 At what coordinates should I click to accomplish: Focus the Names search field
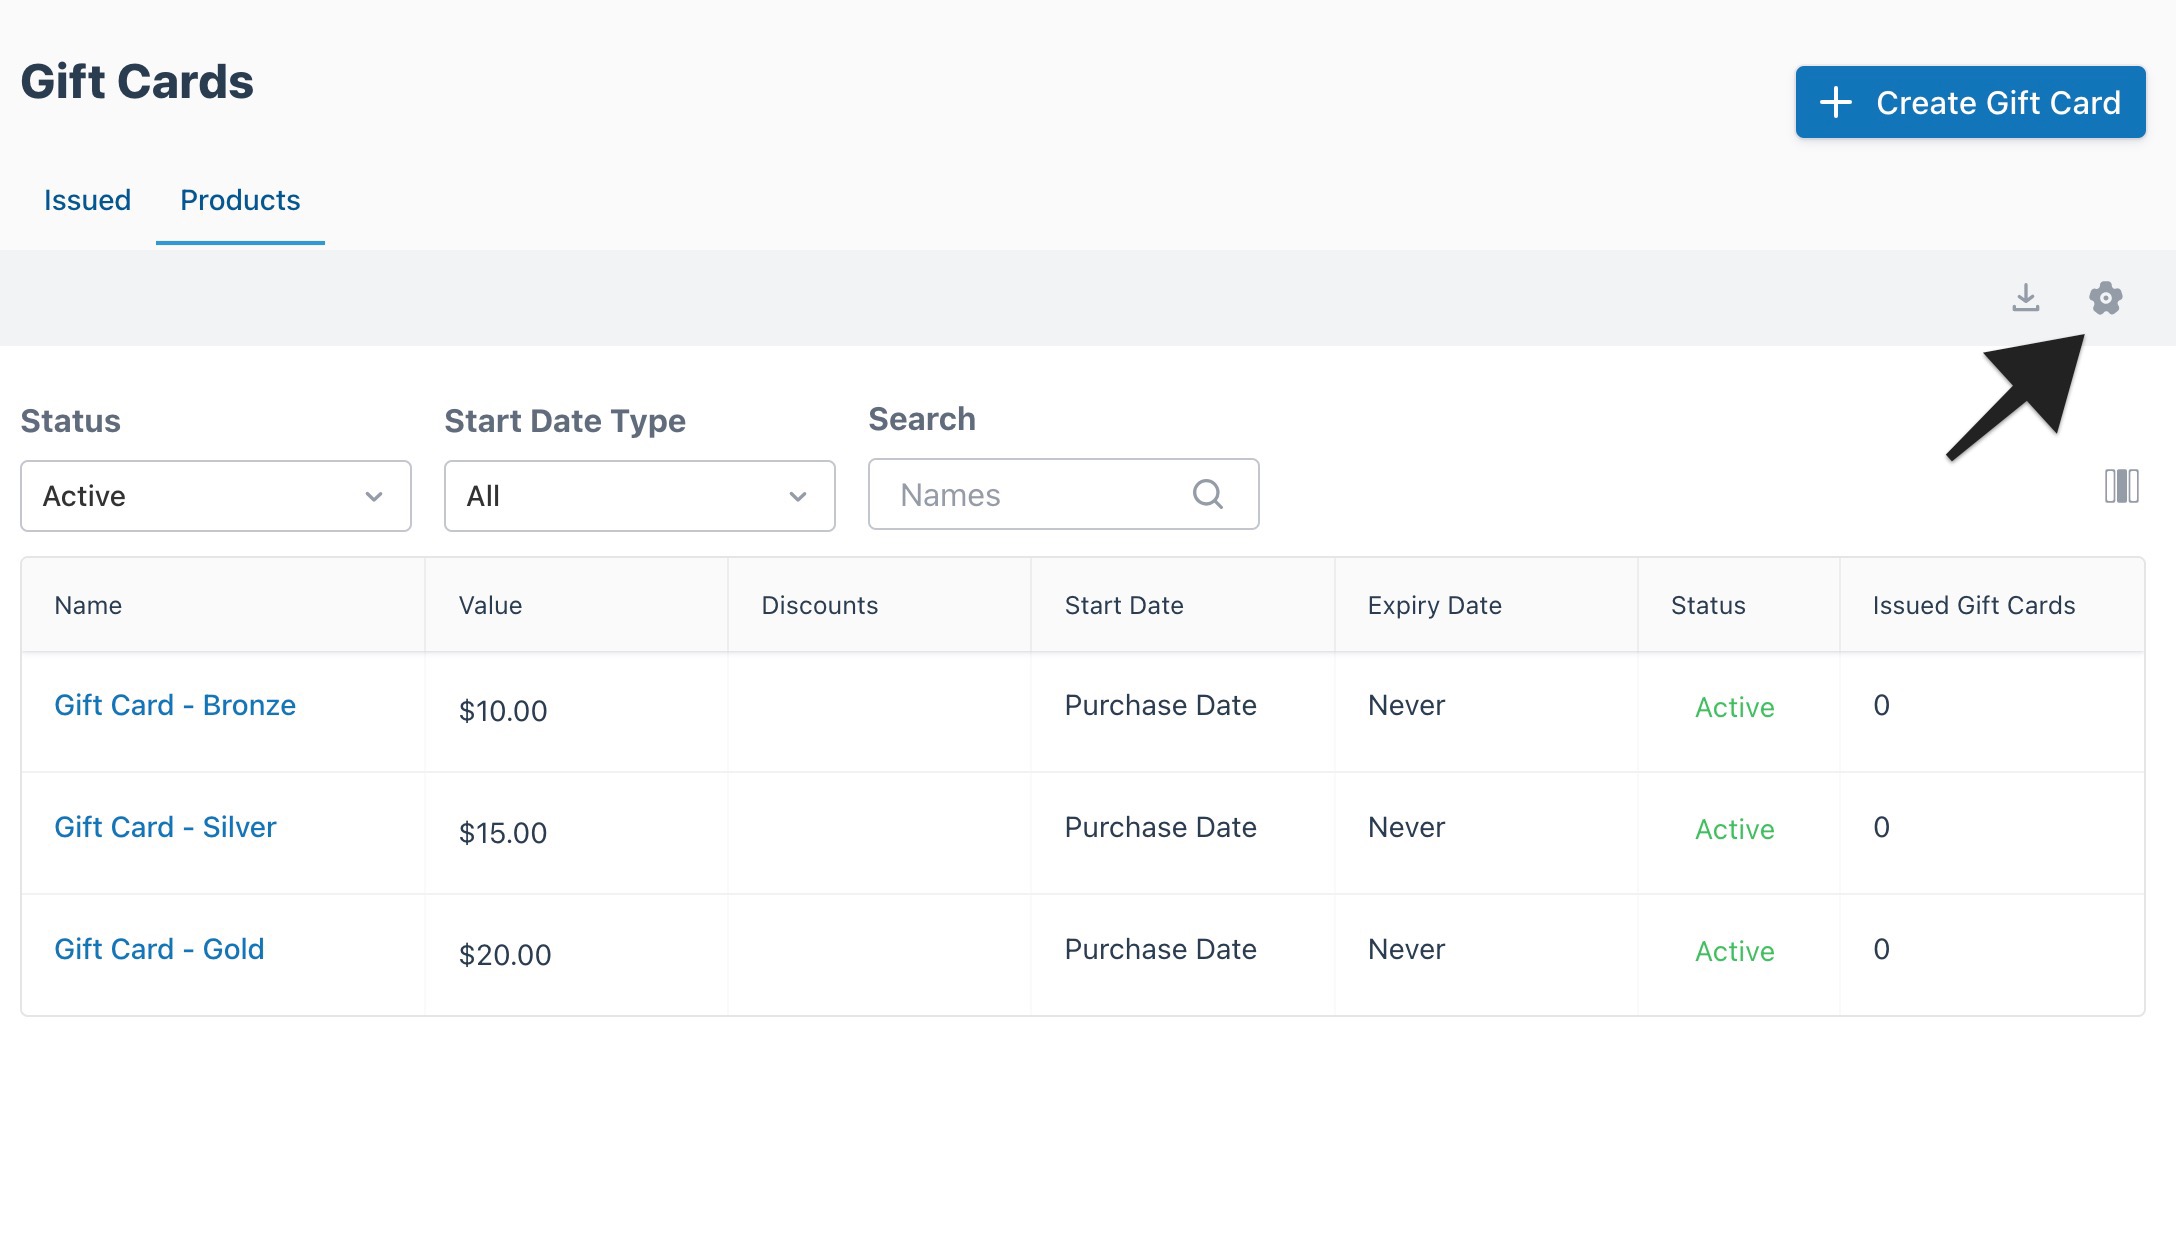1063,494
